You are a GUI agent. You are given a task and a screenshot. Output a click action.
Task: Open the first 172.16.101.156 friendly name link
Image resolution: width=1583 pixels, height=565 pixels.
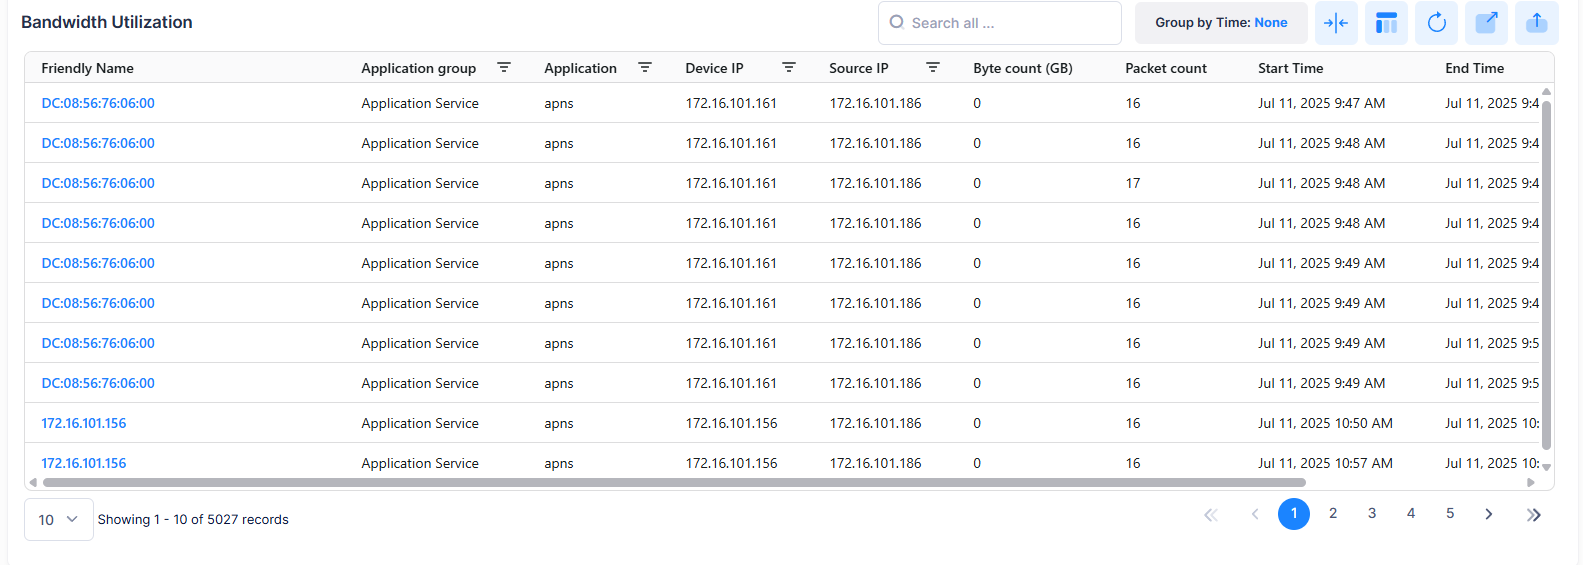tap(84, 423)
